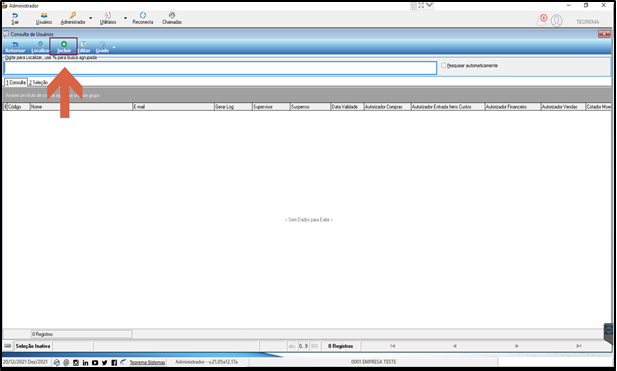617x371 pixels.
Task: Open the Twitter icon in status bar
Action: pyautogui.click(x=105, y=362)
